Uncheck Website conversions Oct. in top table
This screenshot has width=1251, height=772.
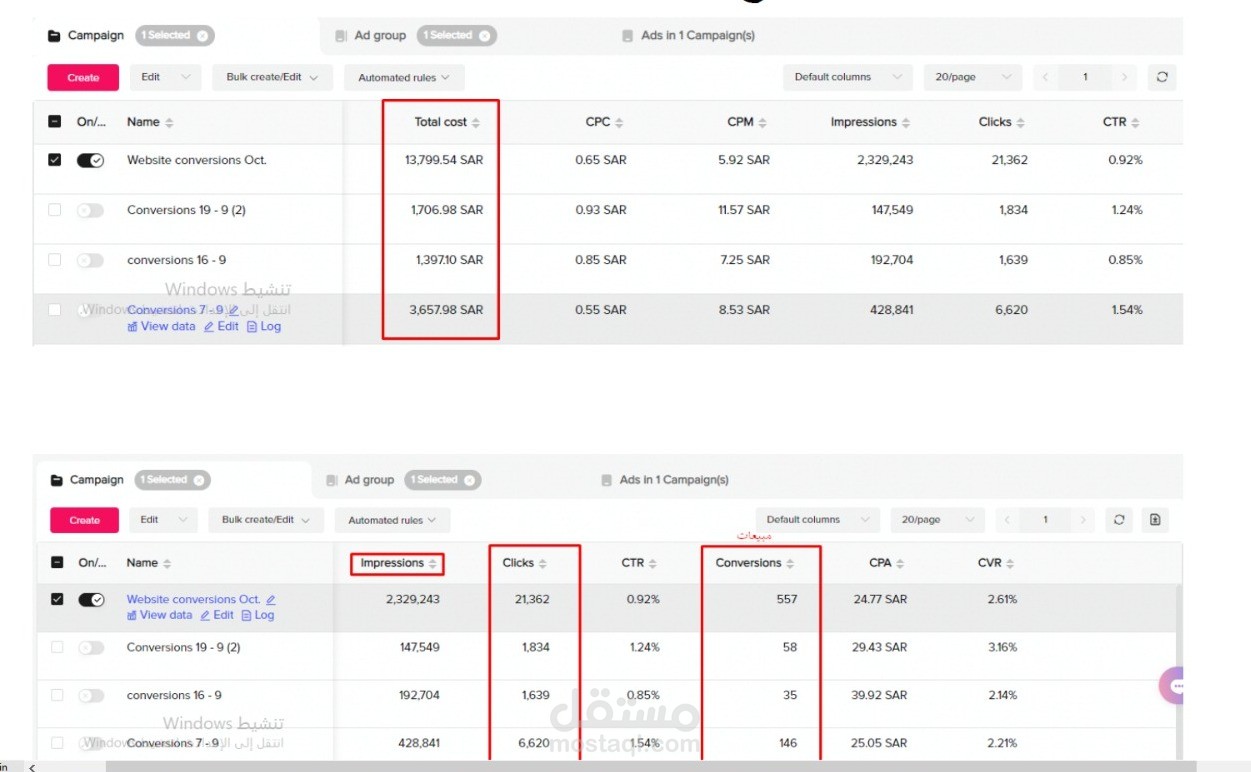[x=55, y=160]
